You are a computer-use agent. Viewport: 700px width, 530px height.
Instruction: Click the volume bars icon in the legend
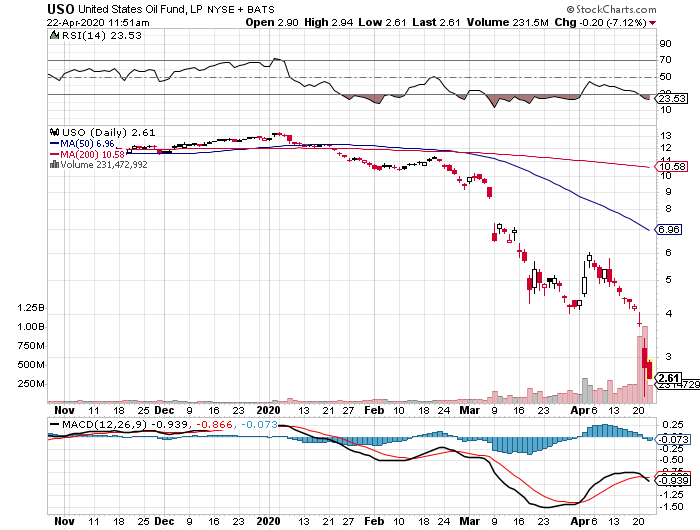click(x=54, y=164)
